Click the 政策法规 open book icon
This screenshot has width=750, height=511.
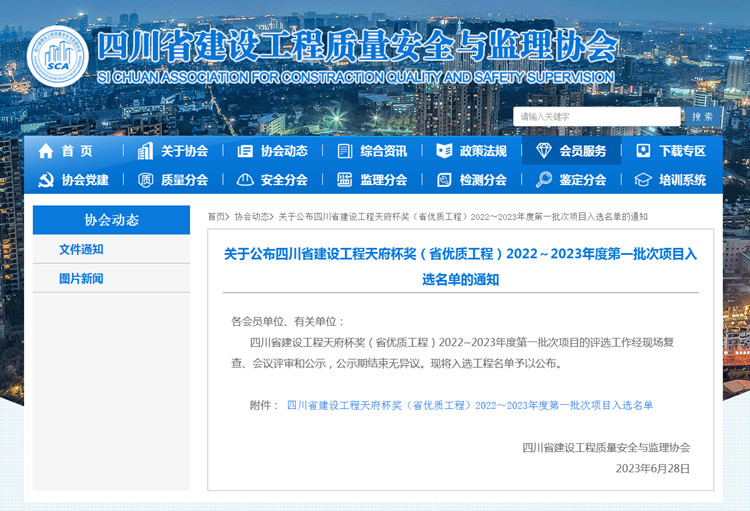(444, 151)
